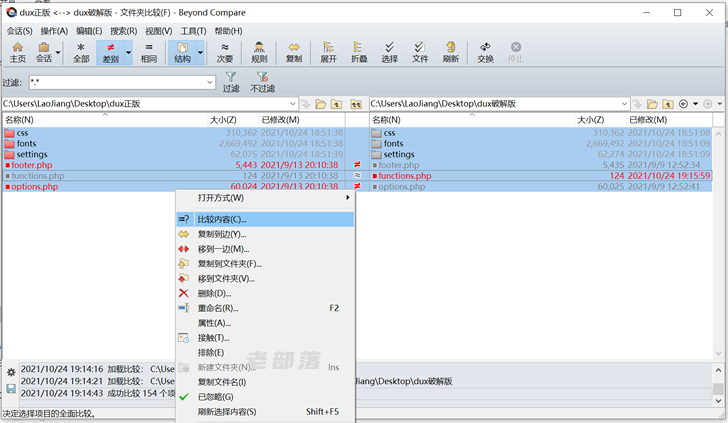Image resolution: width=728 pixels, height=423 pixels.
Task: Show all files with 全部
Action: pyautogui.click(x=81, y=52)
